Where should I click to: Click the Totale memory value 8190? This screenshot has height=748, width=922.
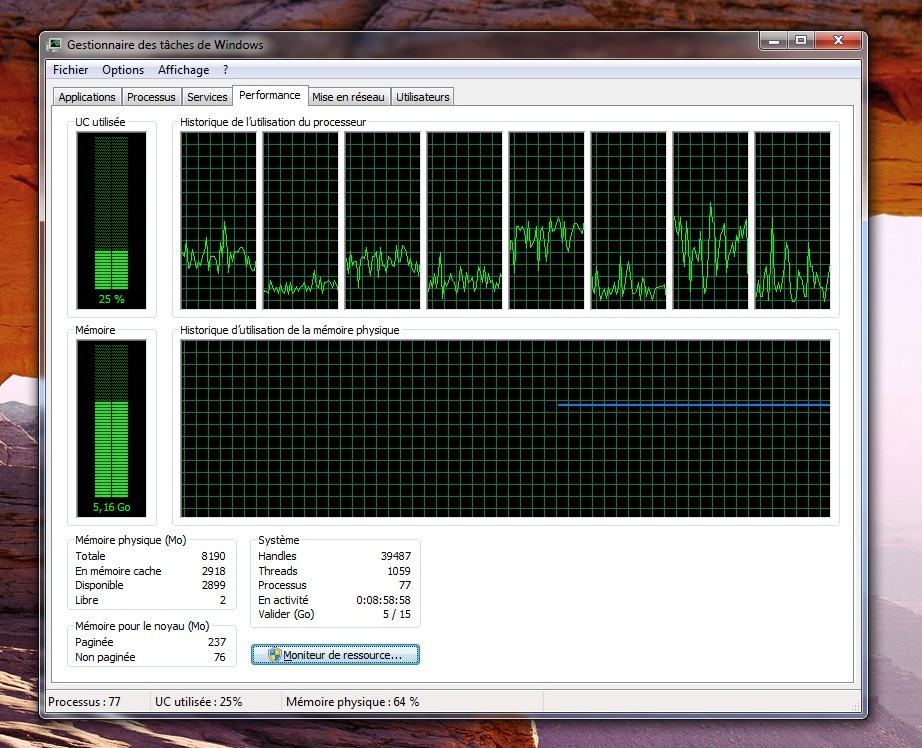[x=213, y=556]
